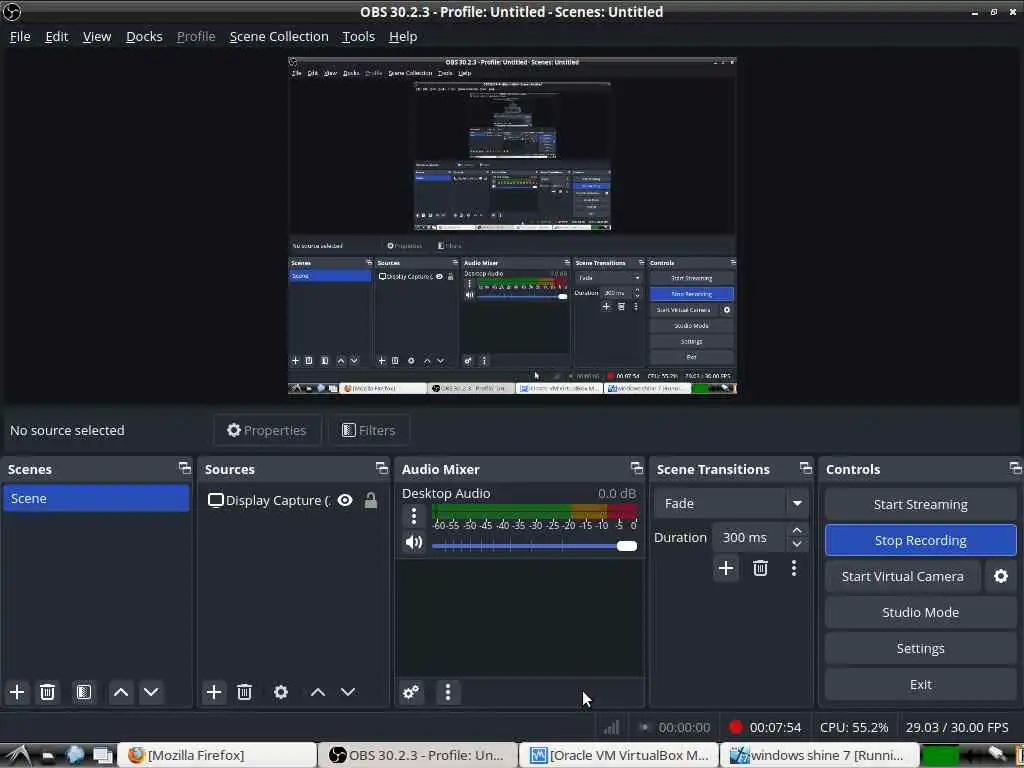Screen dimensions: 1024x768
Task: Toggle Display Capture lock icon
Action: 371,500
